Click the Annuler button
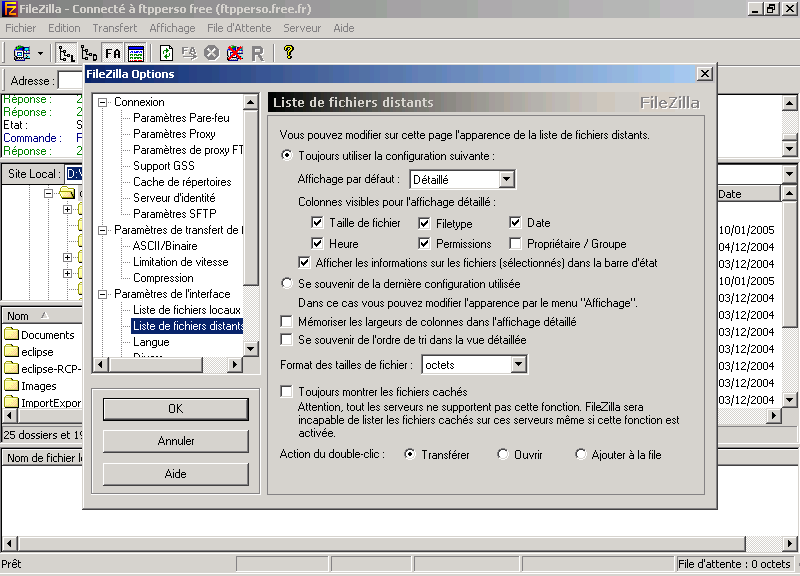Image resolution: width=800 pixels, height=576 pixels. [176, 441]
